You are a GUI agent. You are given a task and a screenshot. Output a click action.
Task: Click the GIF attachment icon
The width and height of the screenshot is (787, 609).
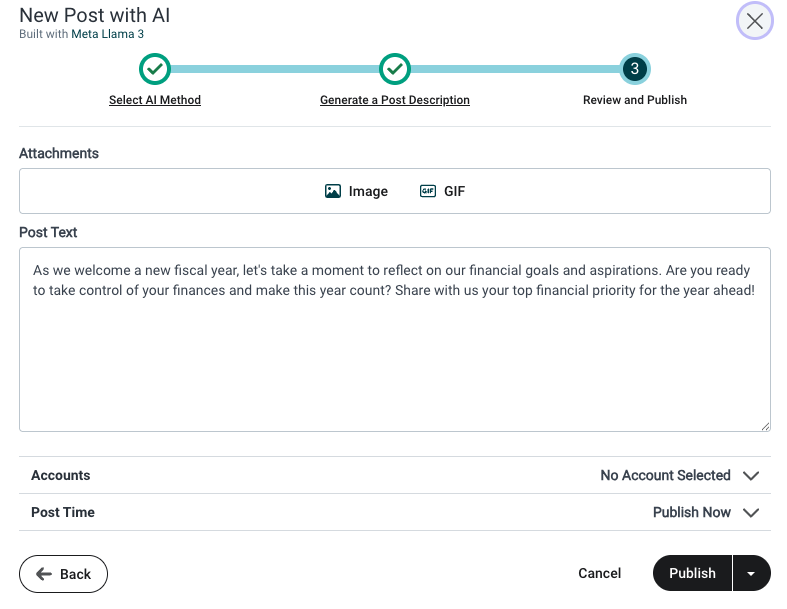point(428,191)
